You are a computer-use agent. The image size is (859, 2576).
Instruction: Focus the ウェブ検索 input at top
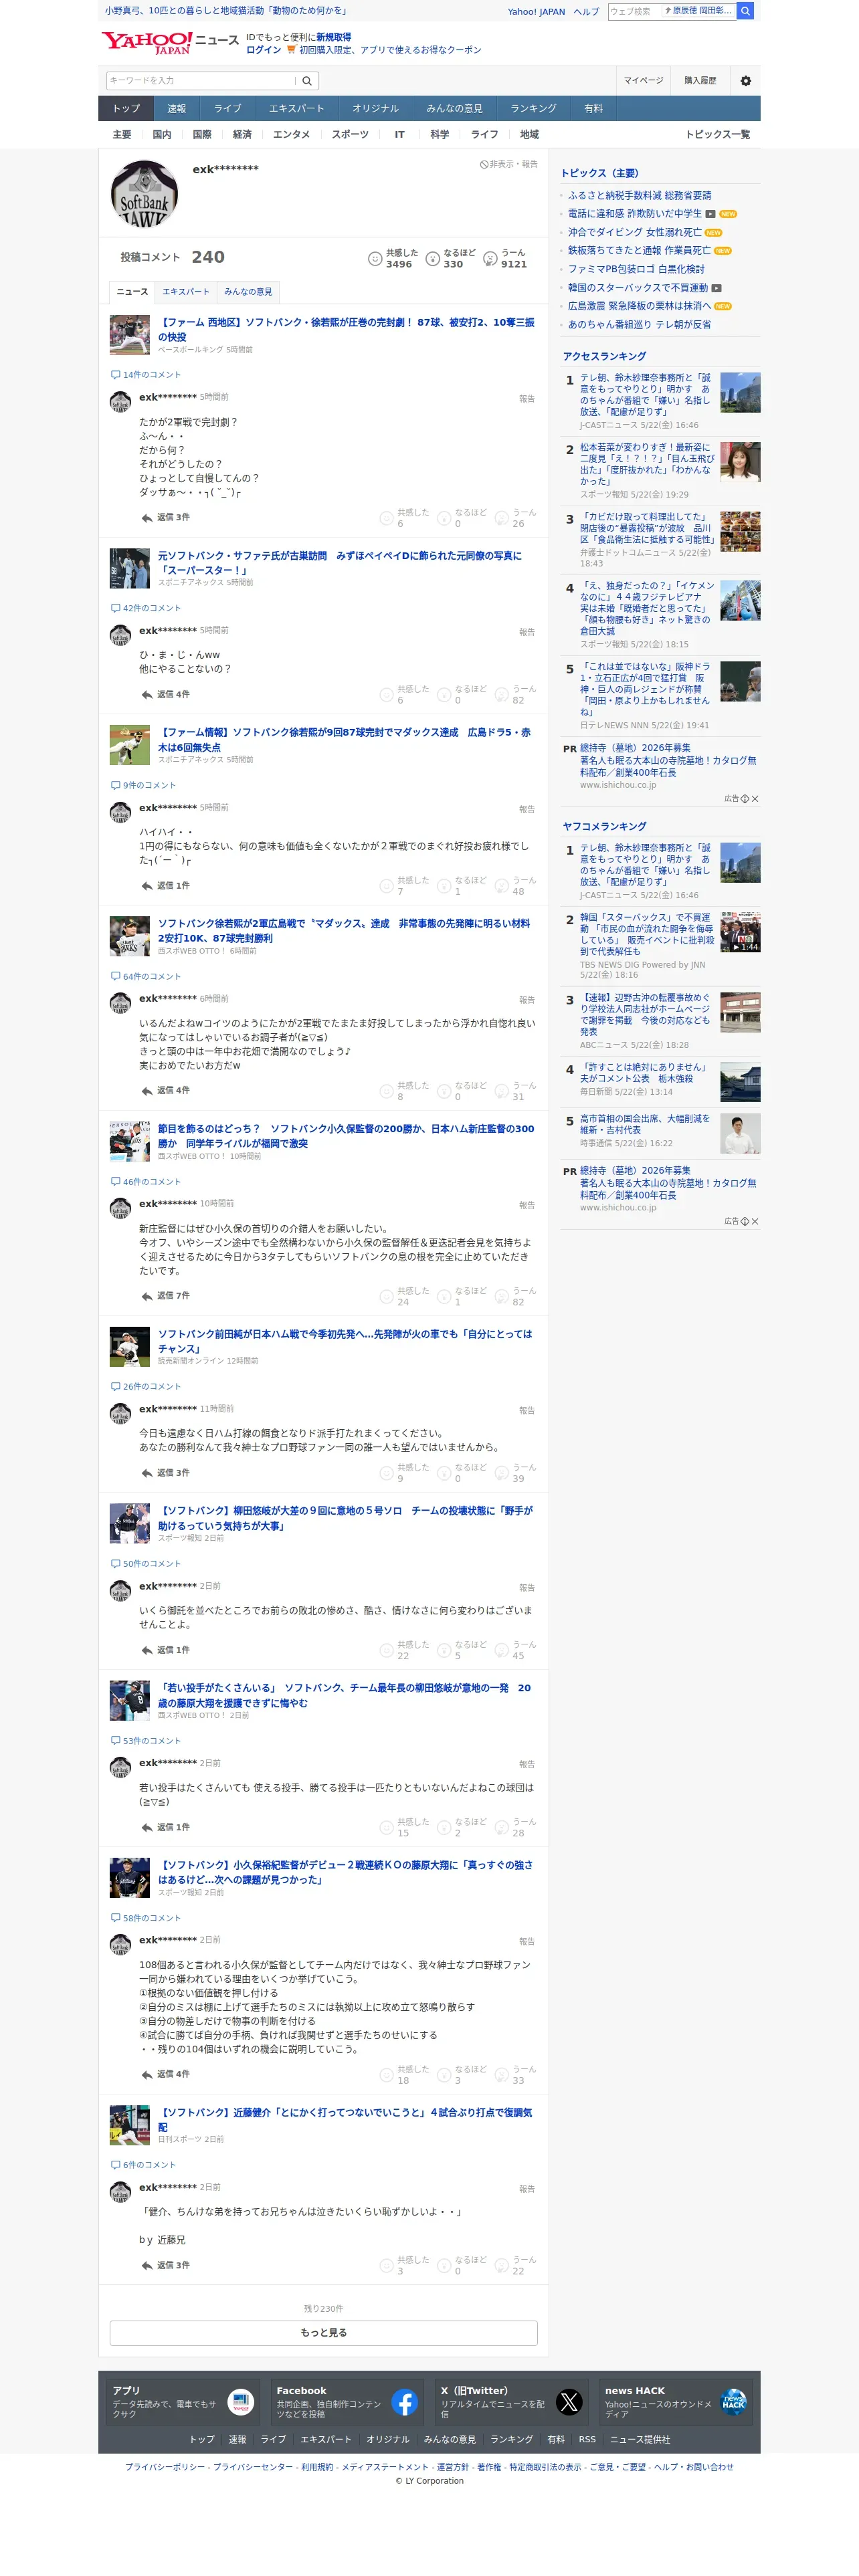click(634, 11)
